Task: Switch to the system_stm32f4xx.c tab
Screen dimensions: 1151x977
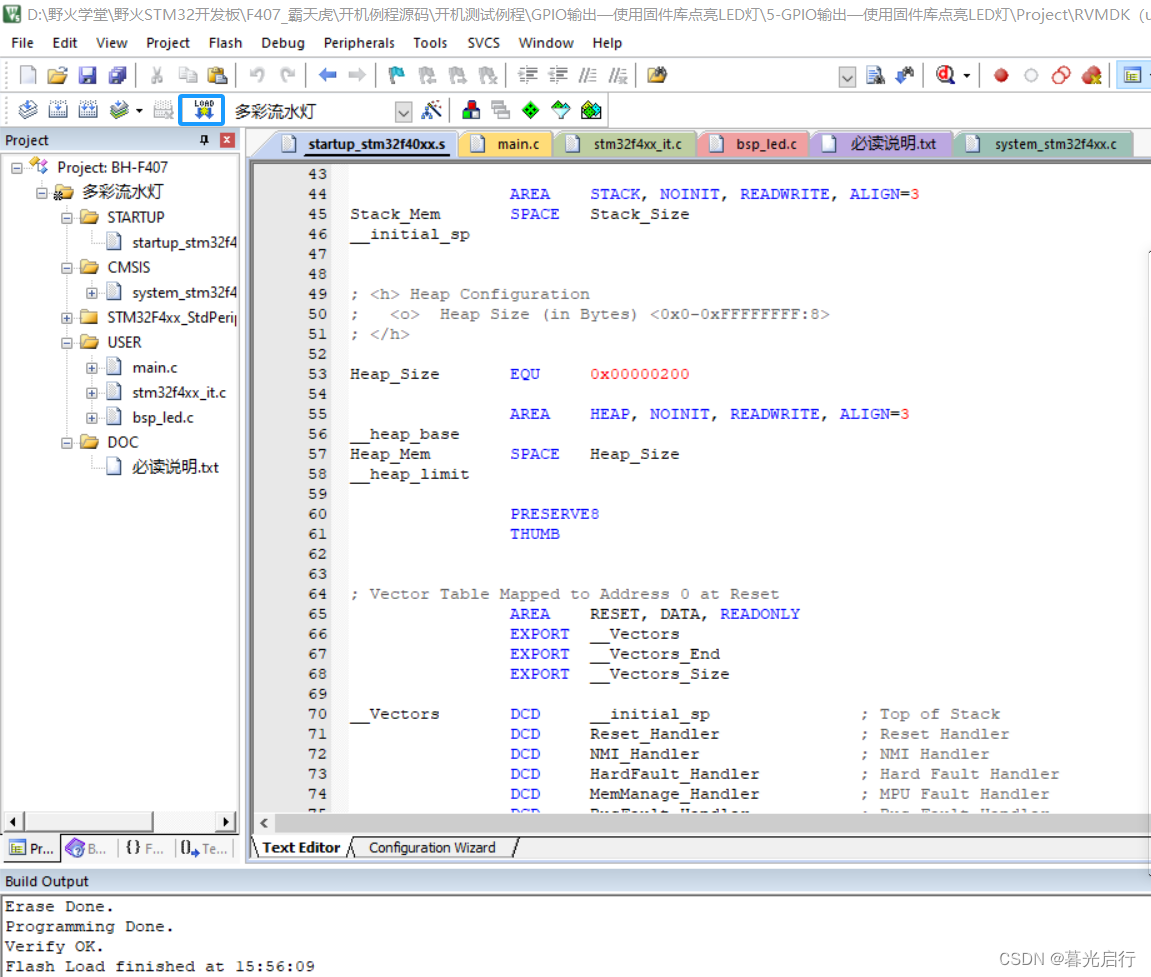Action: pos(1043,144)
